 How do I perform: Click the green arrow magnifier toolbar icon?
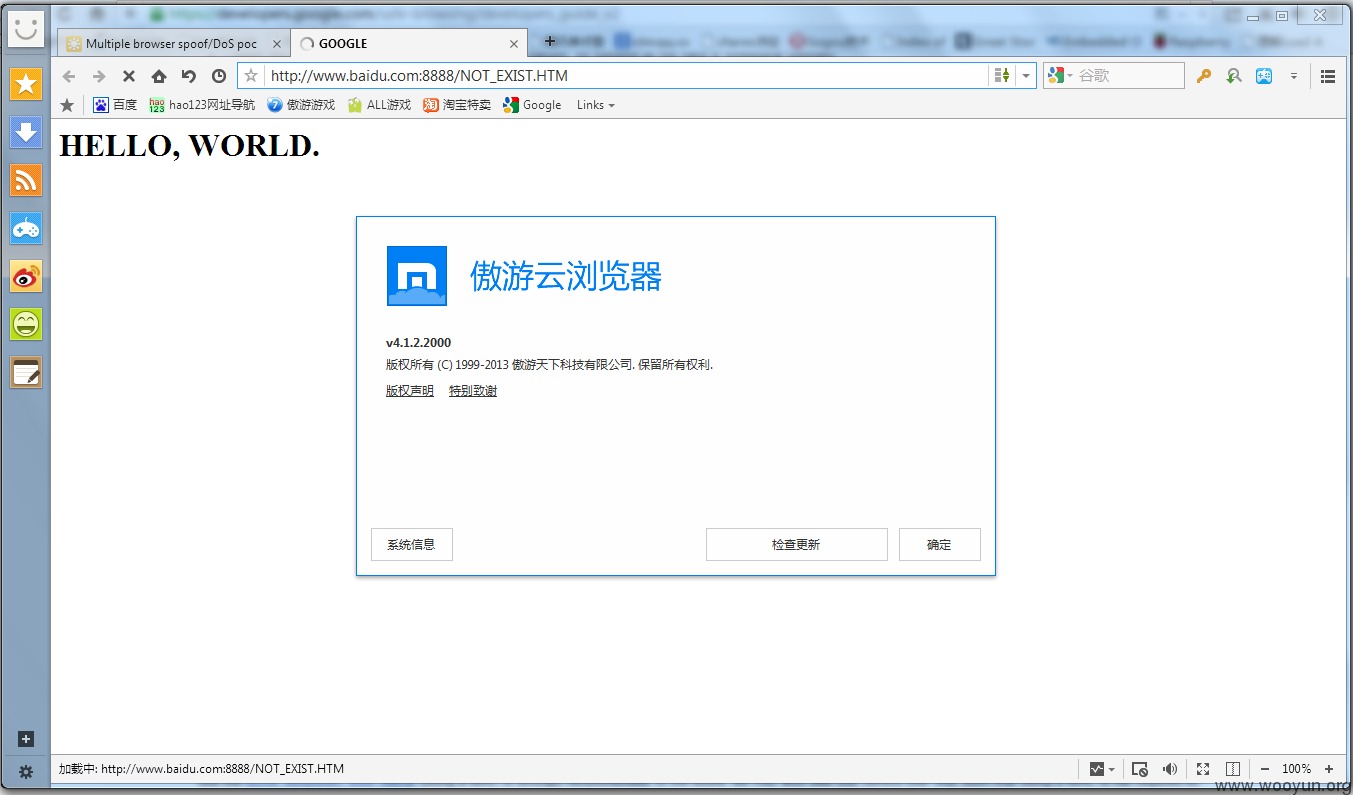click(1234, 76)
